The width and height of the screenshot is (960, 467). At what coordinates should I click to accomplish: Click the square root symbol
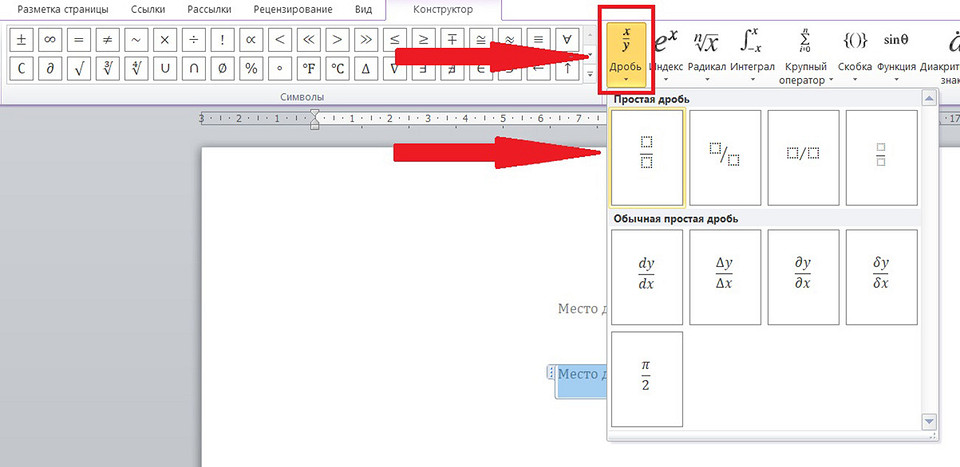click(x=78, y=69)
